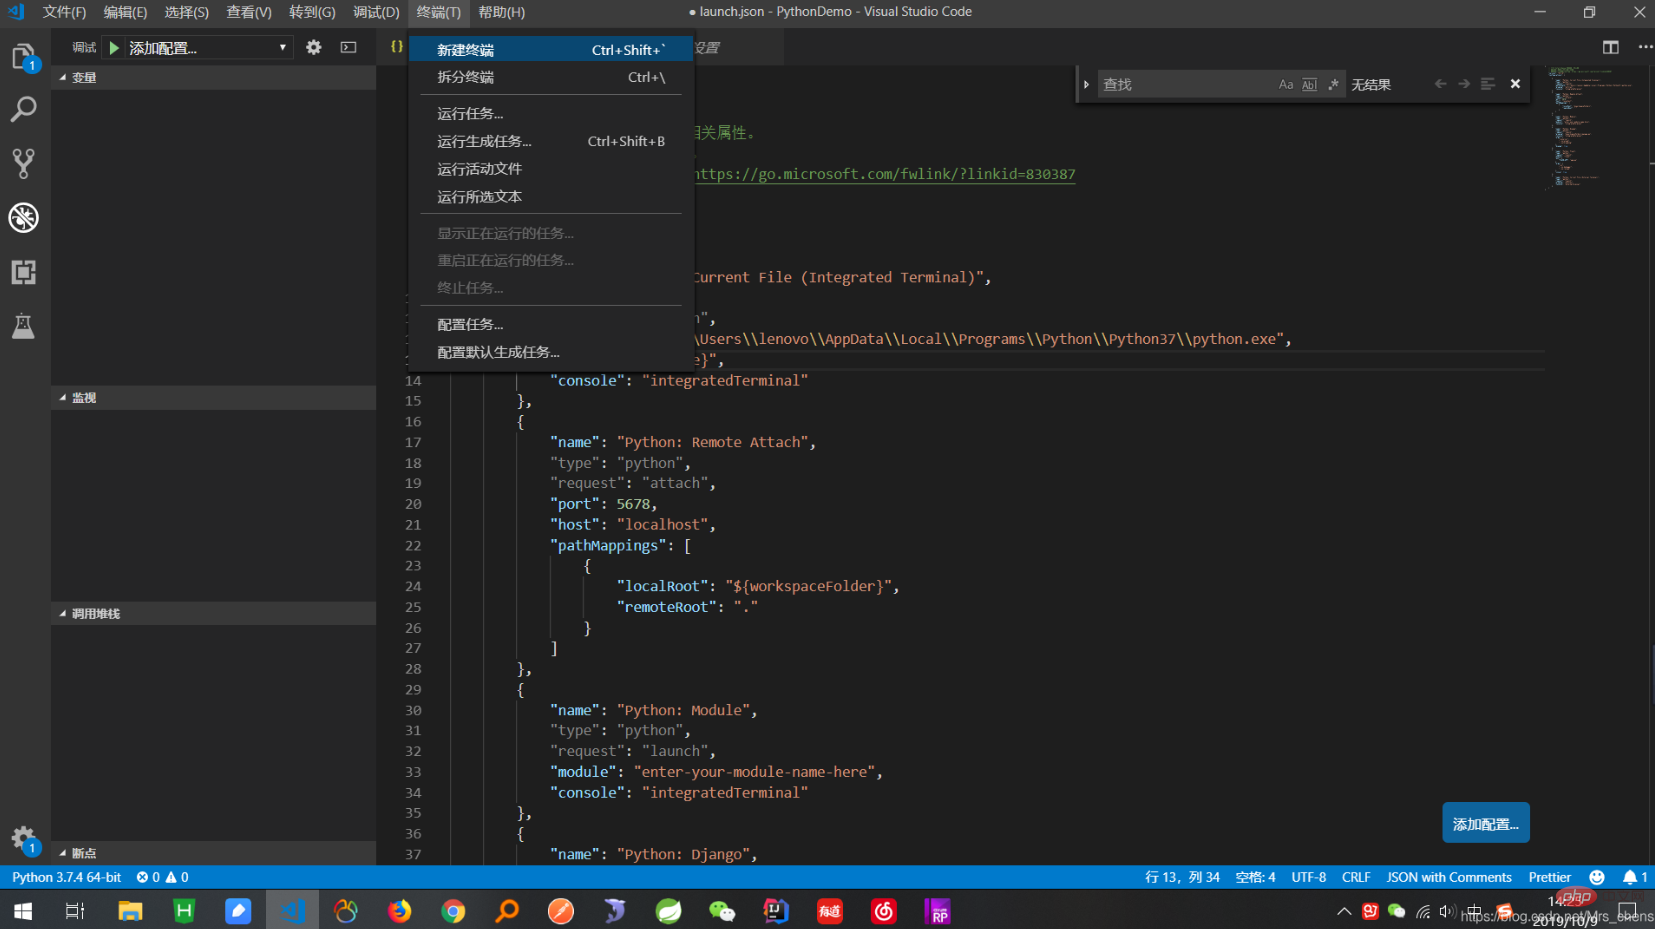Choose 运行任务... menu entry
This screenshot has height=929, width=1655.
click(470, 114)
